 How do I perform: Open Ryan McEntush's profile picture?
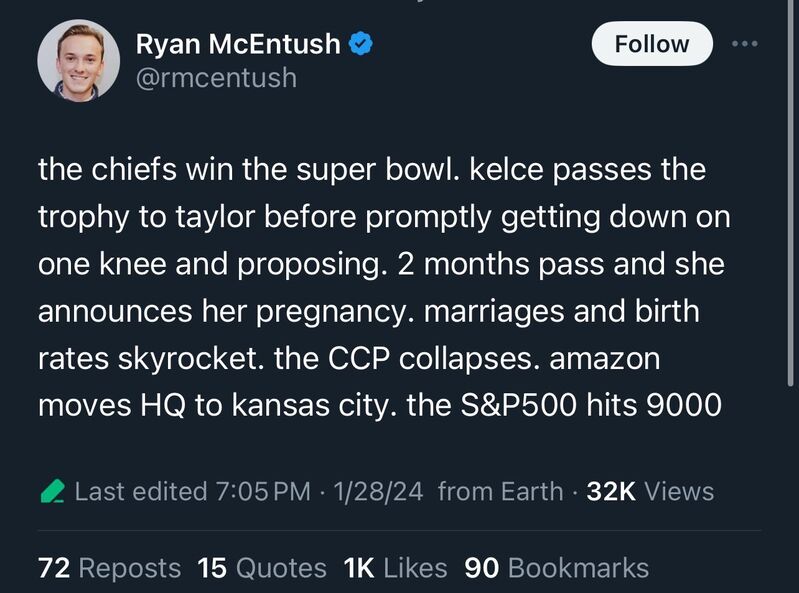pos(78,61)
